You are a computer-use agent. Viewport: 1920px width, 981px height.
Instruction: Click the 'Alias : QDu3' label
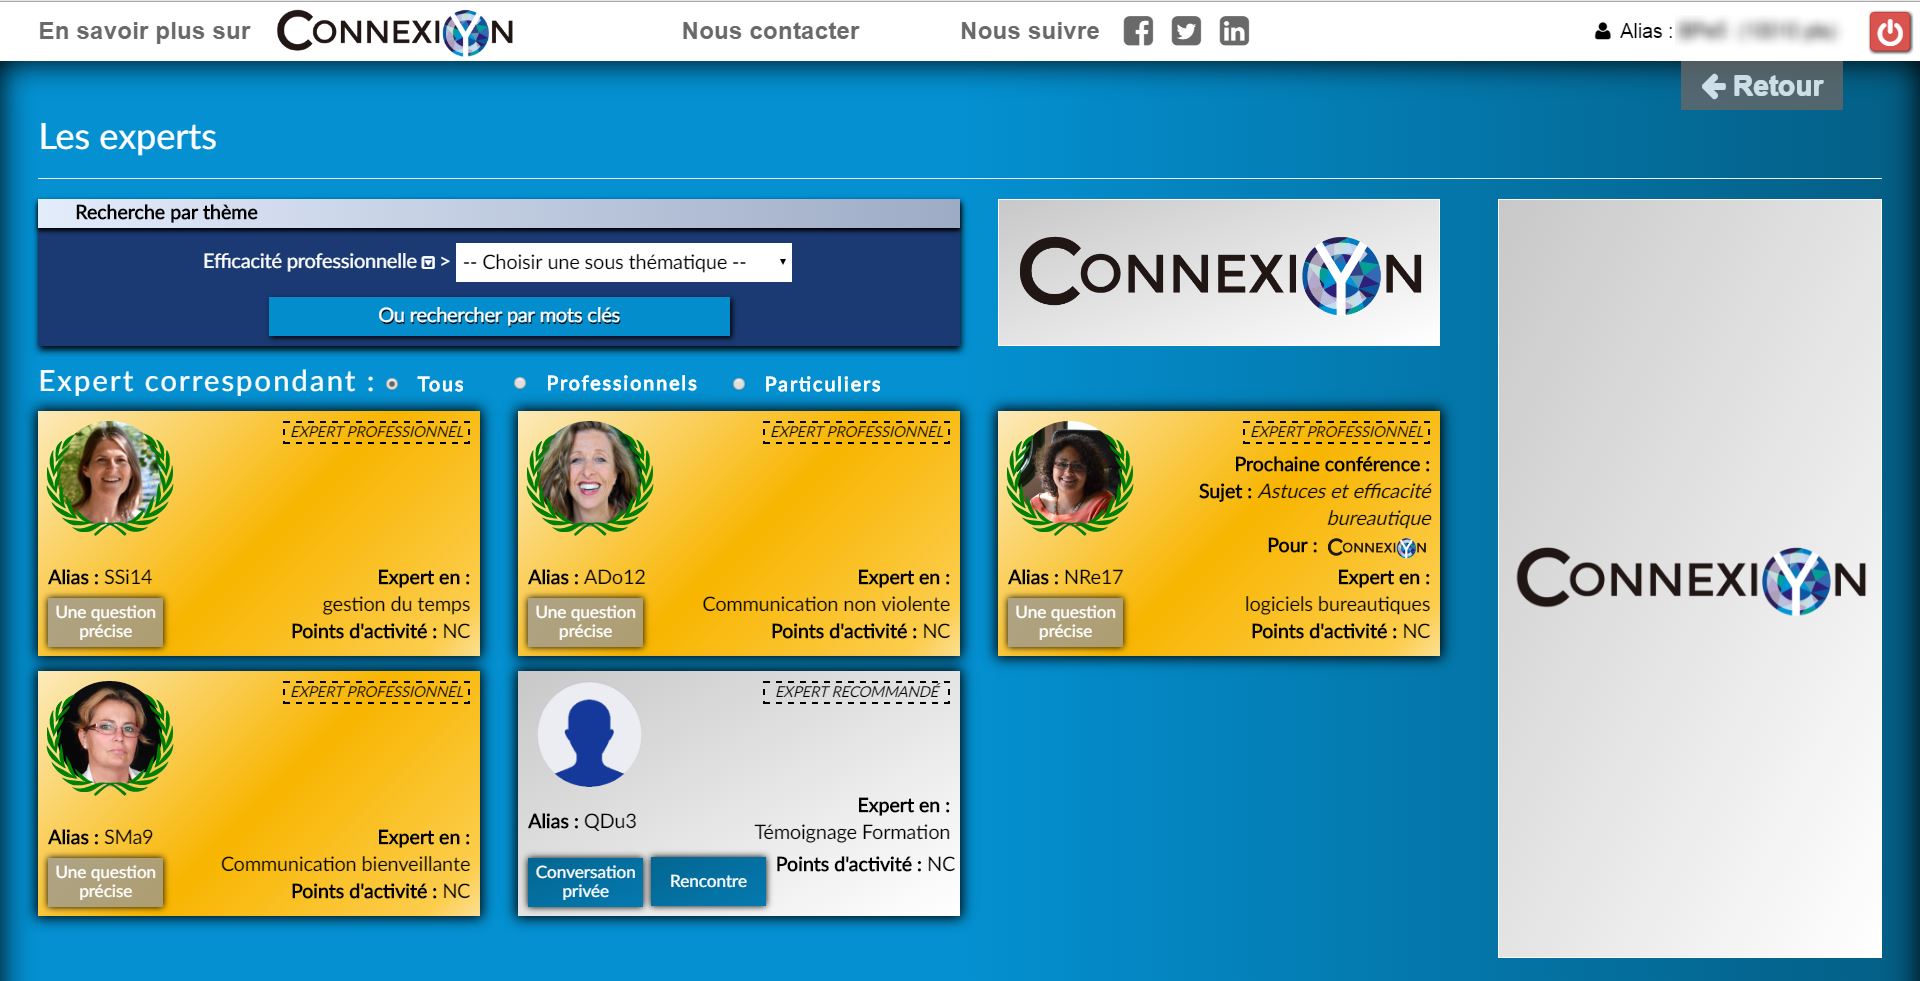coord(582,821)
